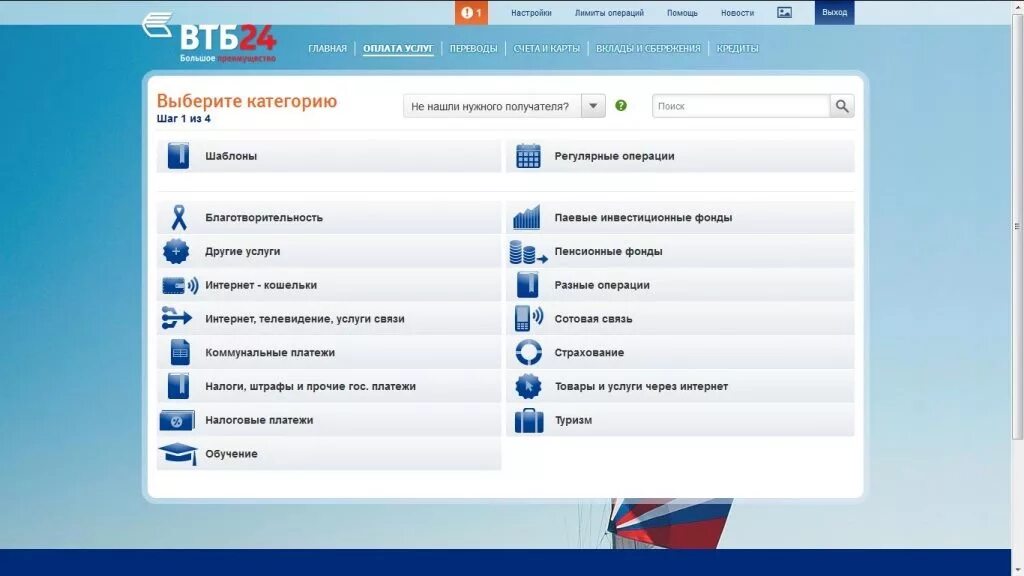
Task: Click the green question mark help icon
Action: tap(620, 104)
